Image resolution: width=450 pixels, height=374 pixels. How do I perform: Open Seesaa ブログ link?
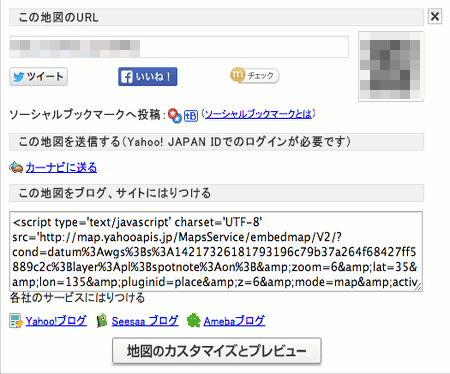point(145,321)
